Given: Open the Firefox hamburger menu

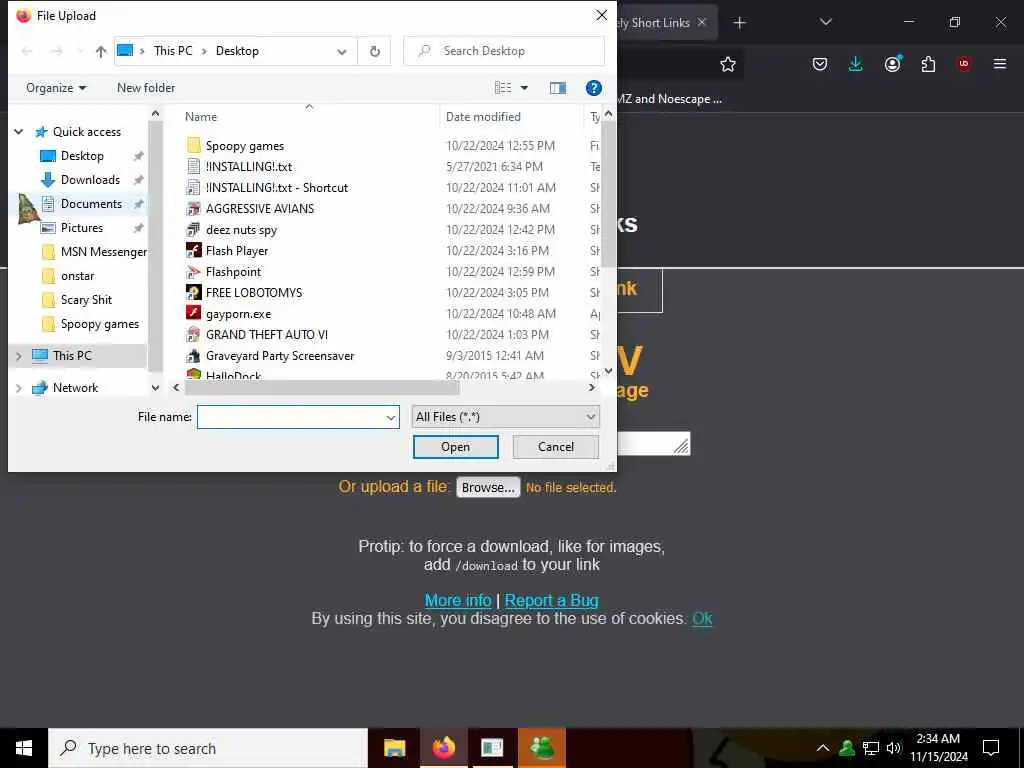Looking at the screenshot, I should 1000,64.
